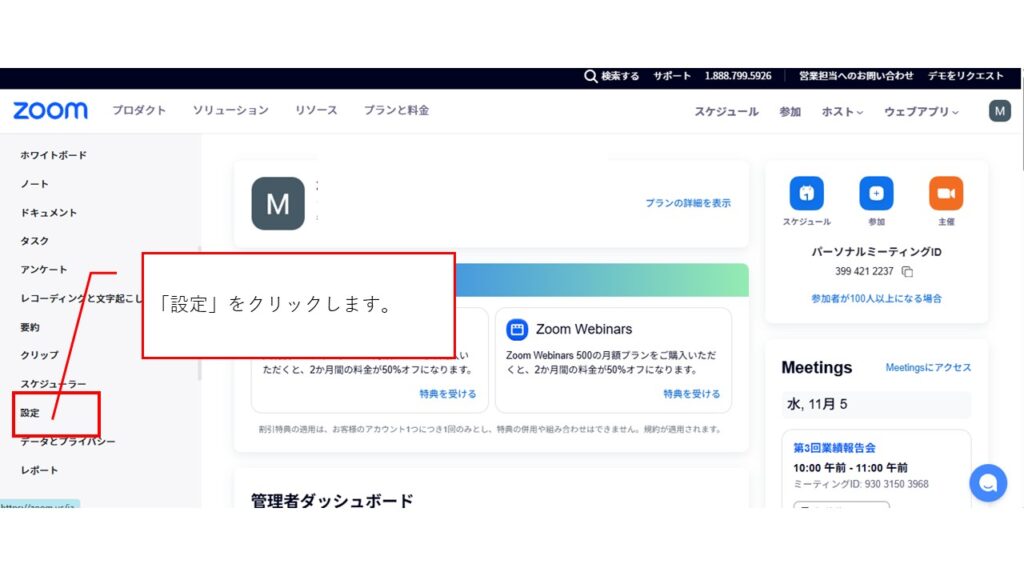Click the search magnifier icon

coord(592,76)
